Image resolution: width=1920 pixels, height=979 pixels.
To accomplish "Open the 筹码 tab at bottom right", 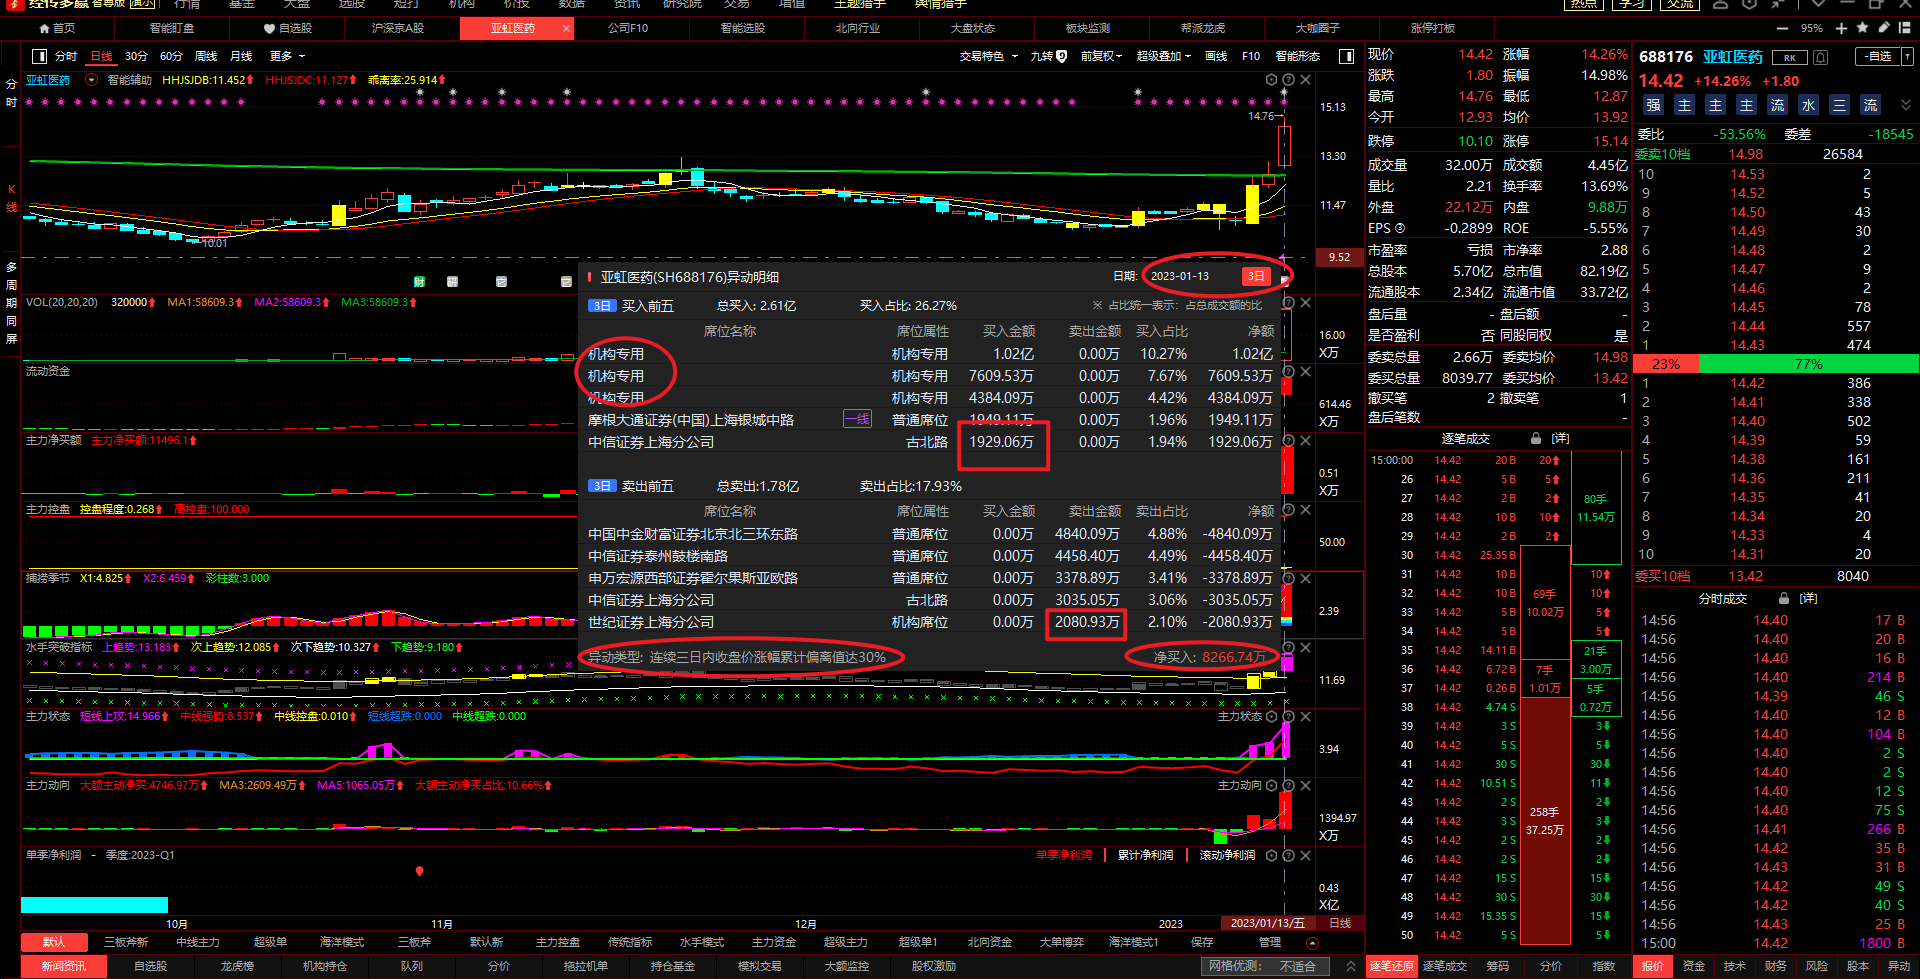I will tap(1498, 966).
